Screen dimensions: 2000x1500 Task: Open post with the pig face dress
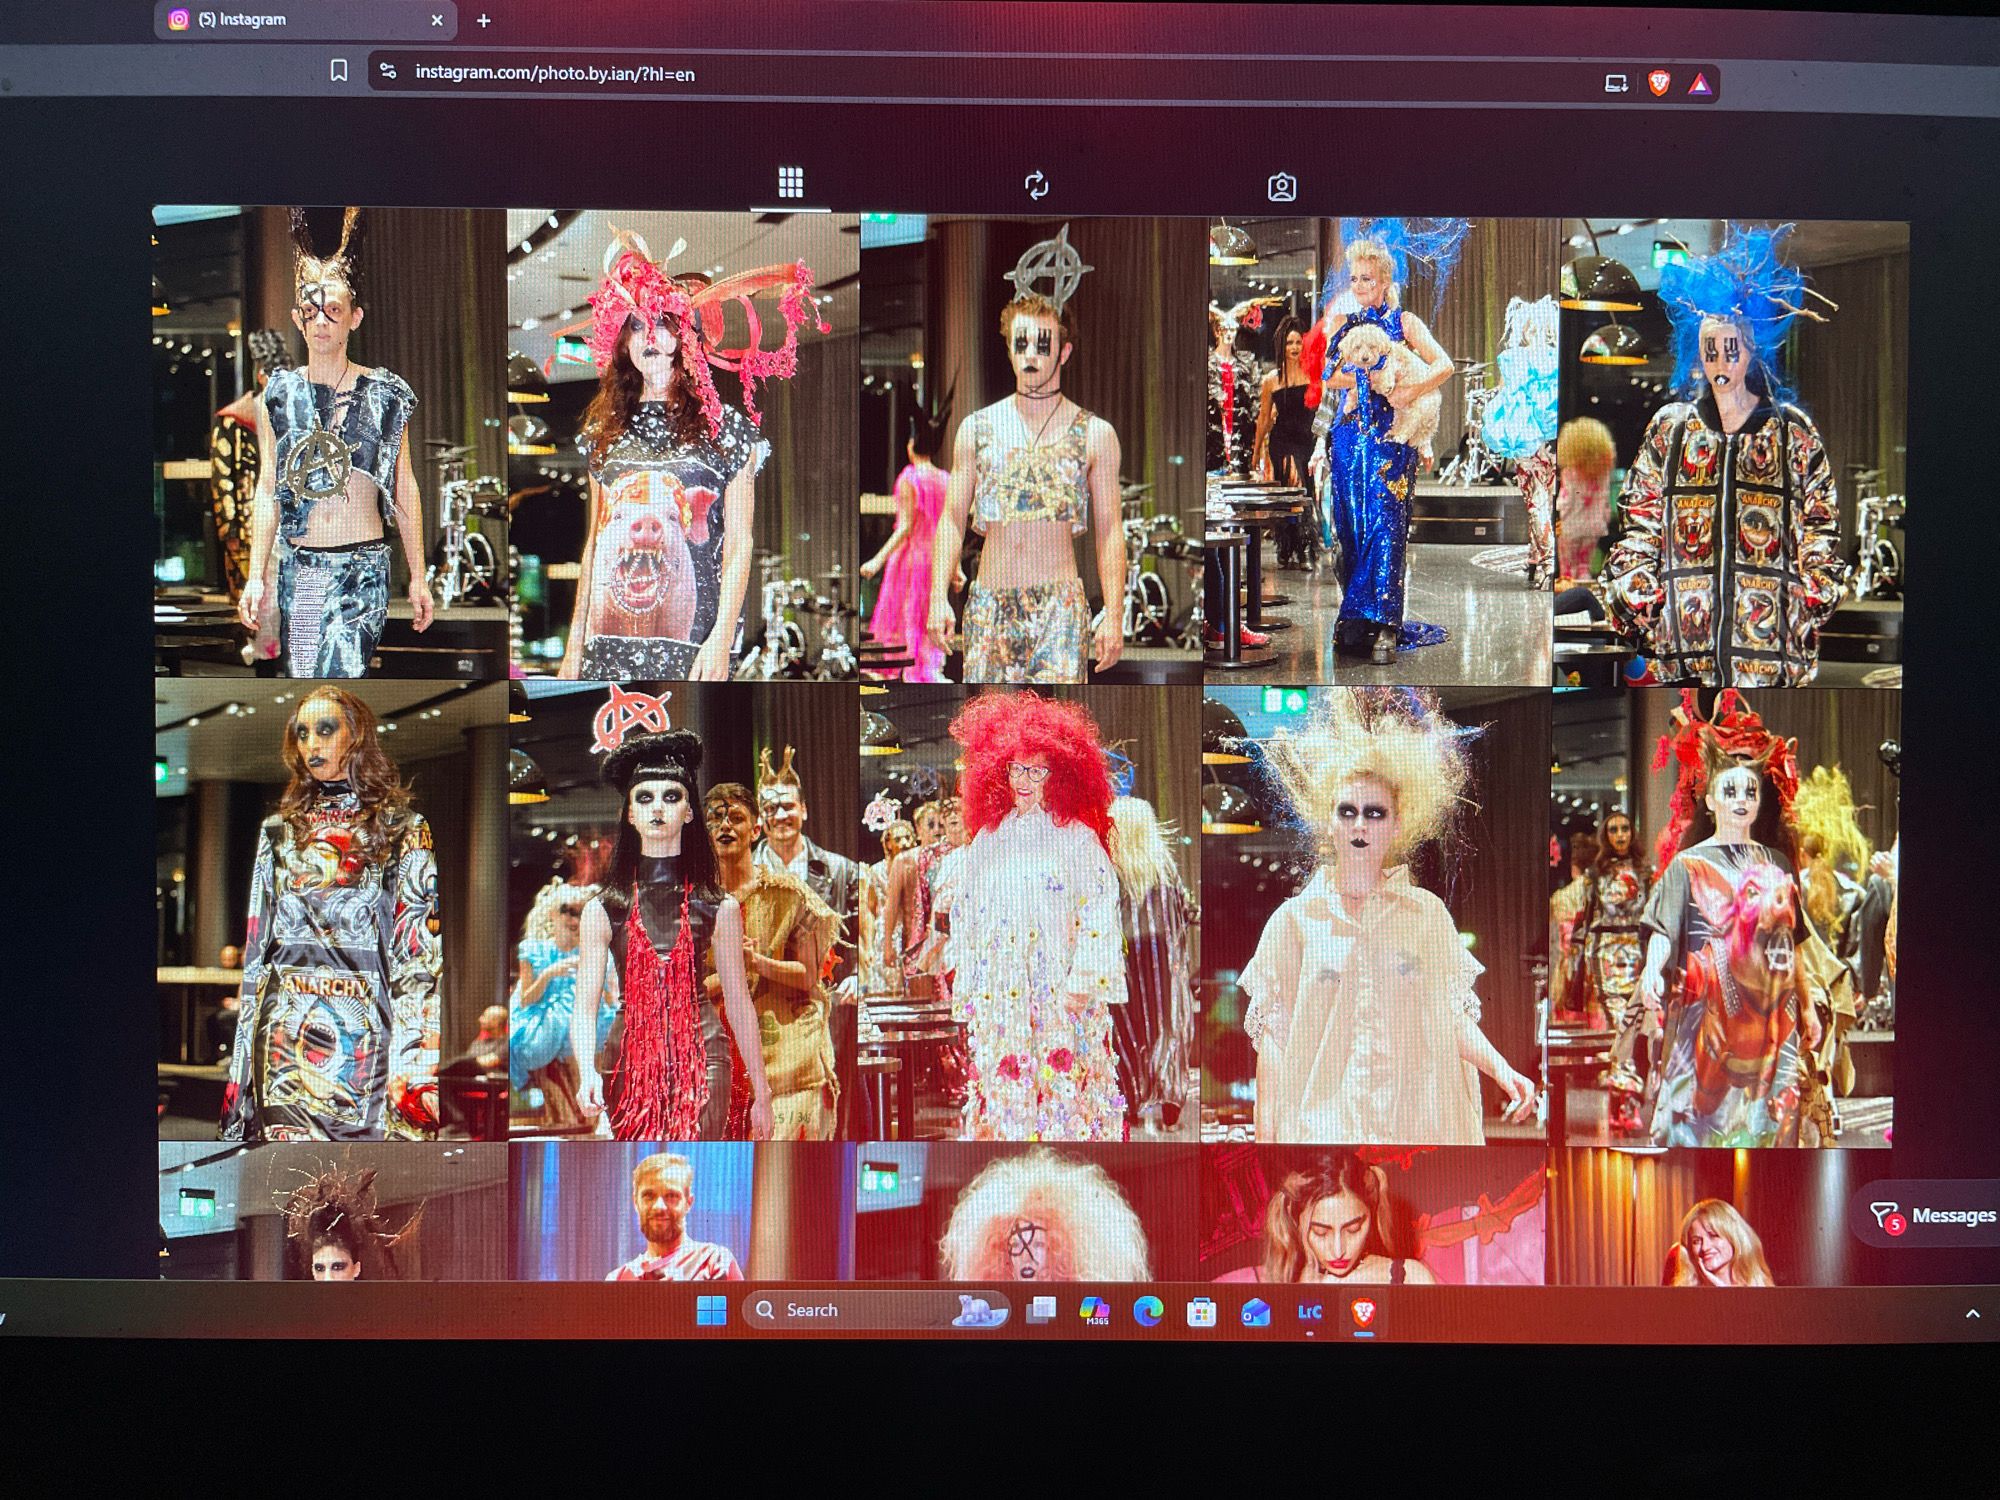(683, 445)
